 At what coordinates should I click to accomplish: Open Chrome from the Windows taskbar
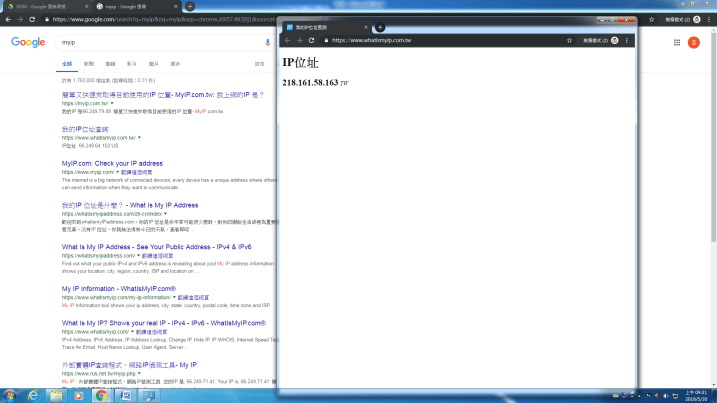click(101, 395)
